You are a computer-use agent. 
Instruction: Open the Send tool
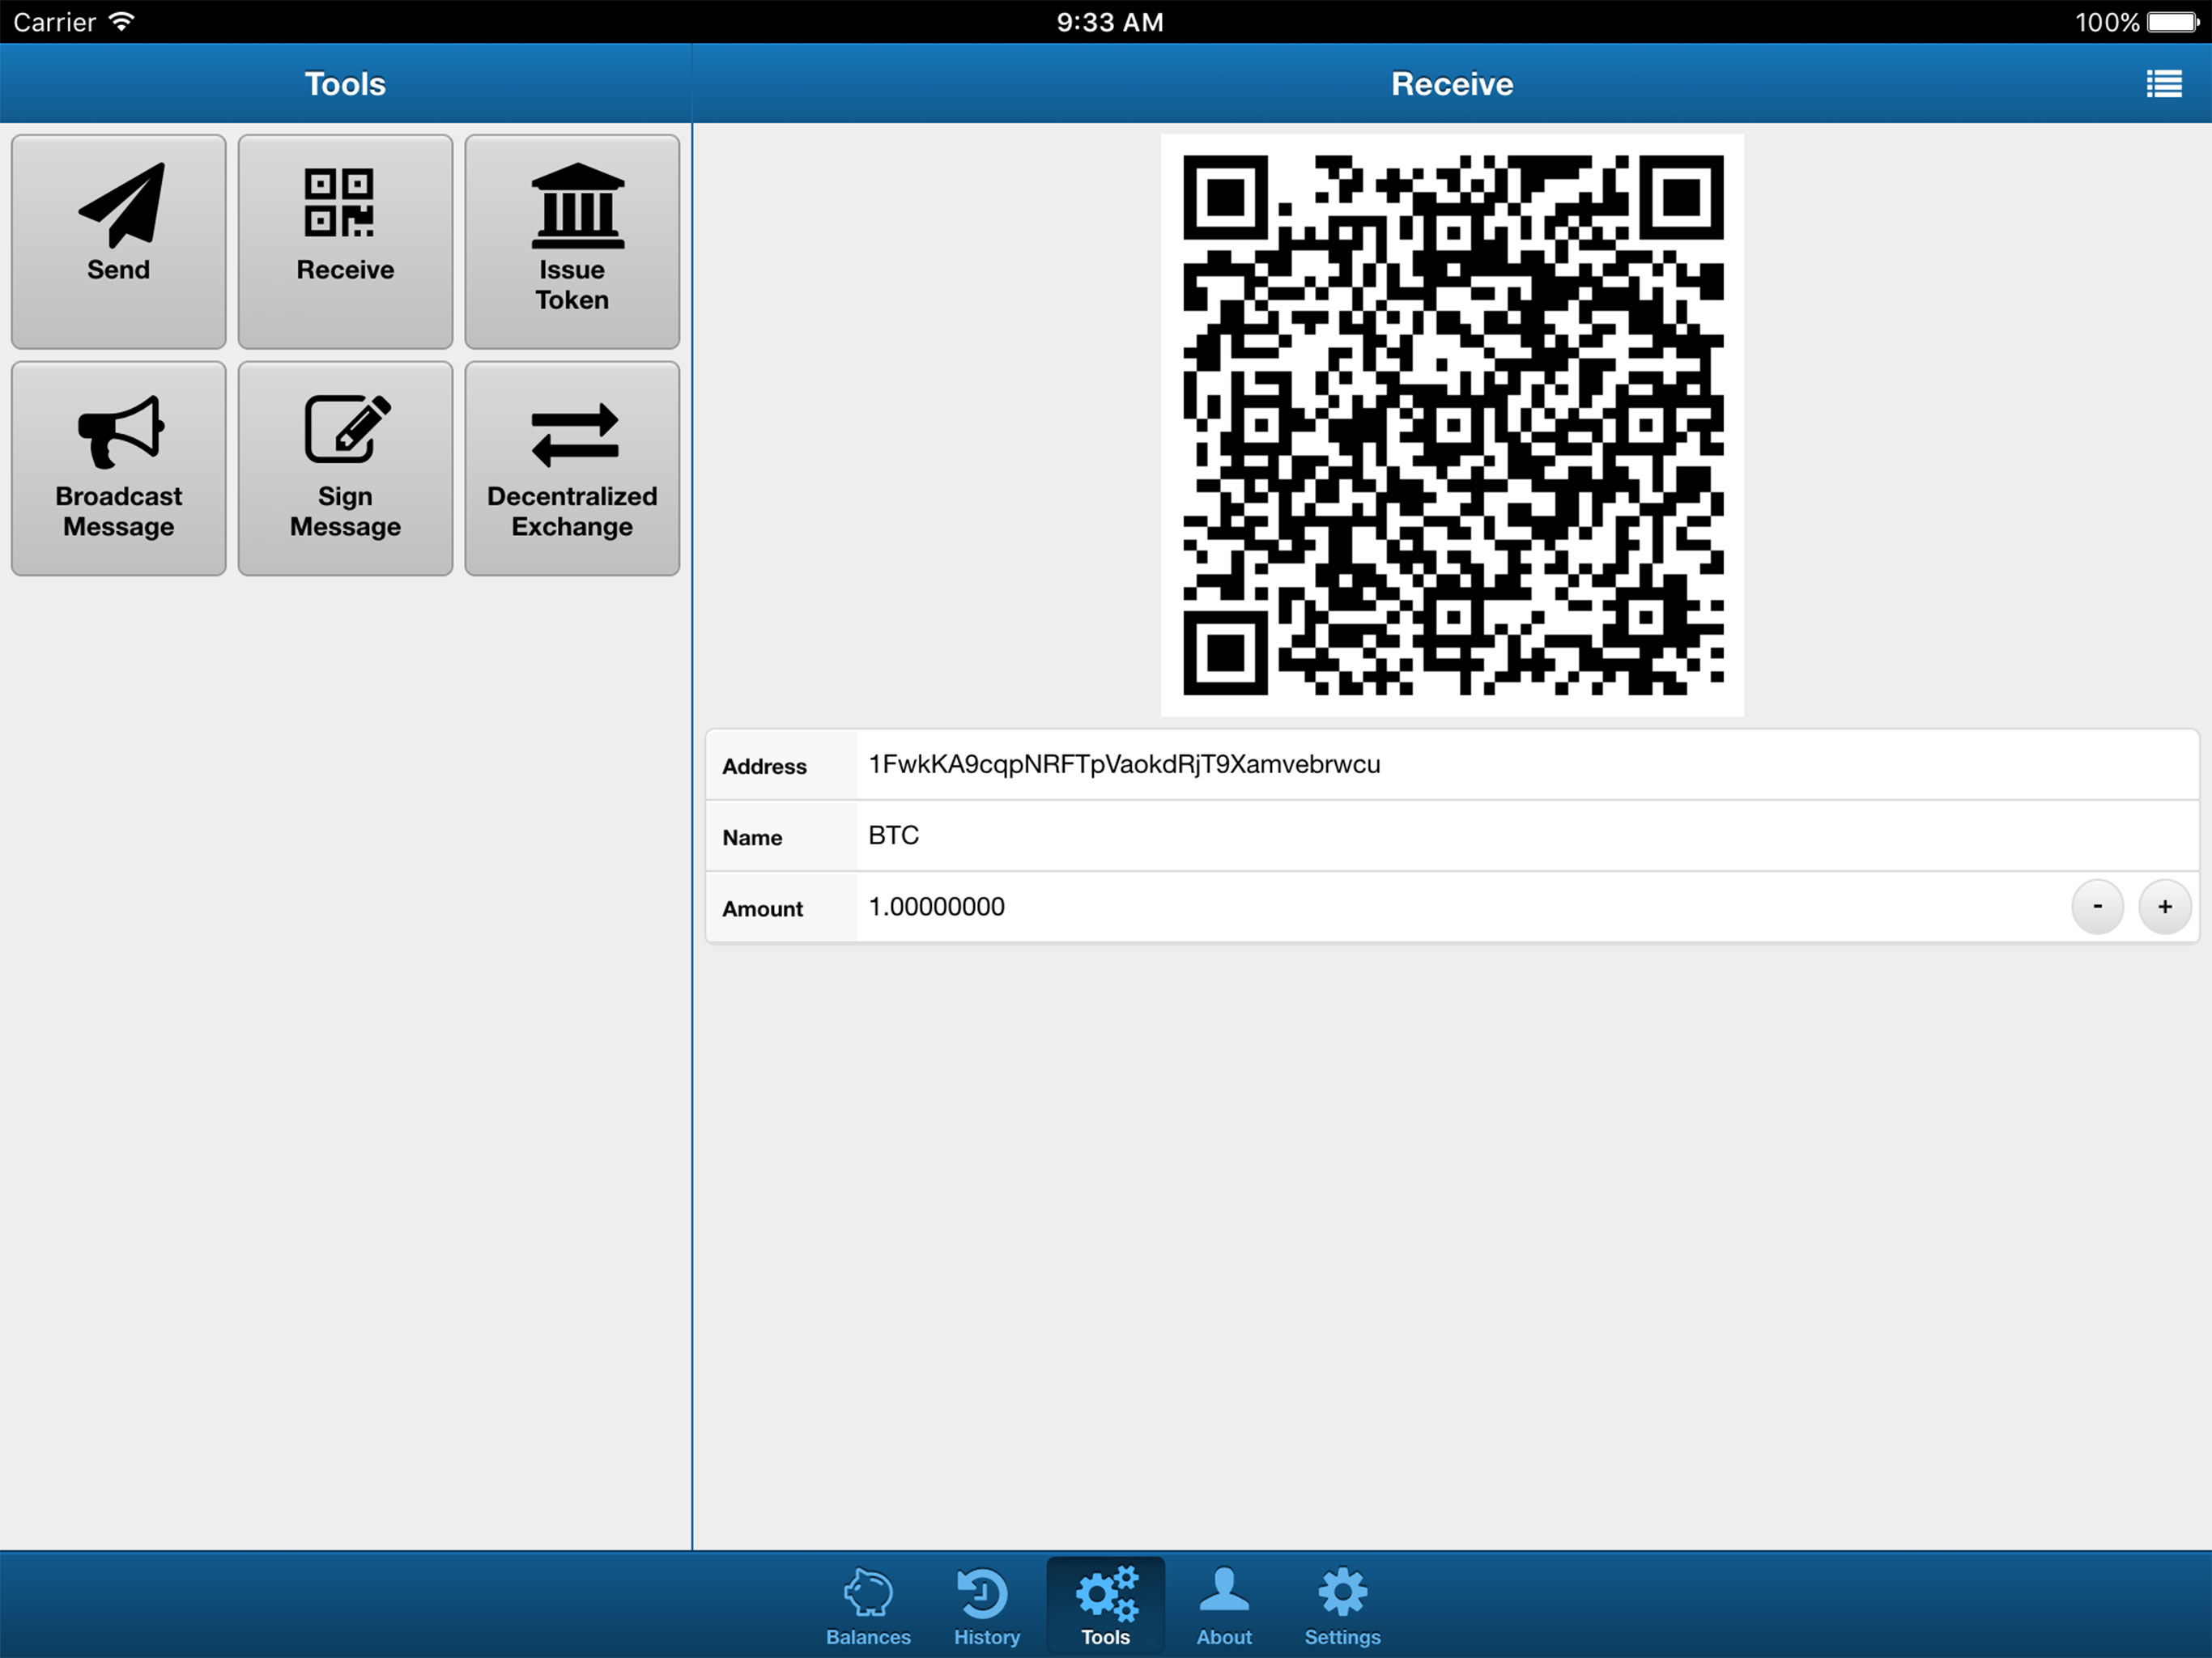pyautogui.click(x=118, y=241)
